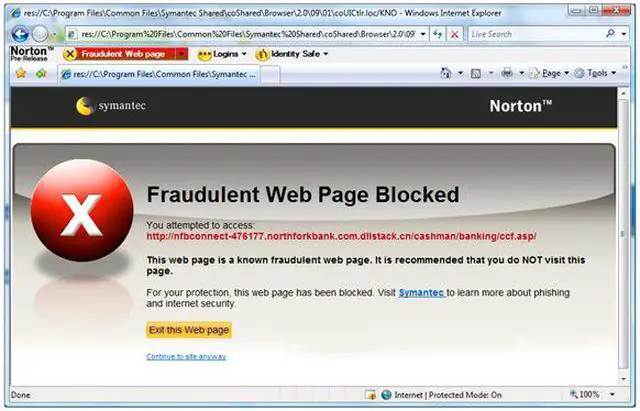Viewport: 640px width, 411px height.
Task: Click the RSS feeds icon
Action: (477, 74)
